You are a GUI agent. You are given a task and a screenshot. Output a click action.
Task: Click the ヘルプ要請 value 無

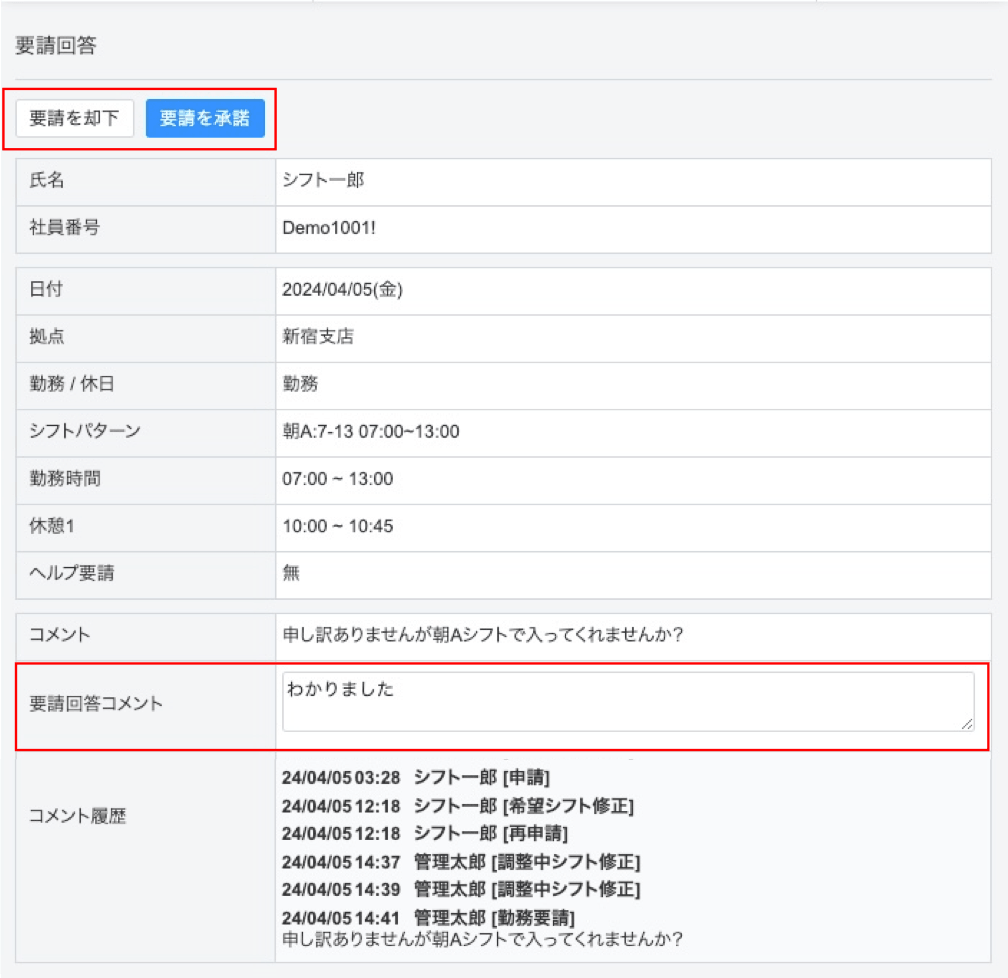point(291,574)
